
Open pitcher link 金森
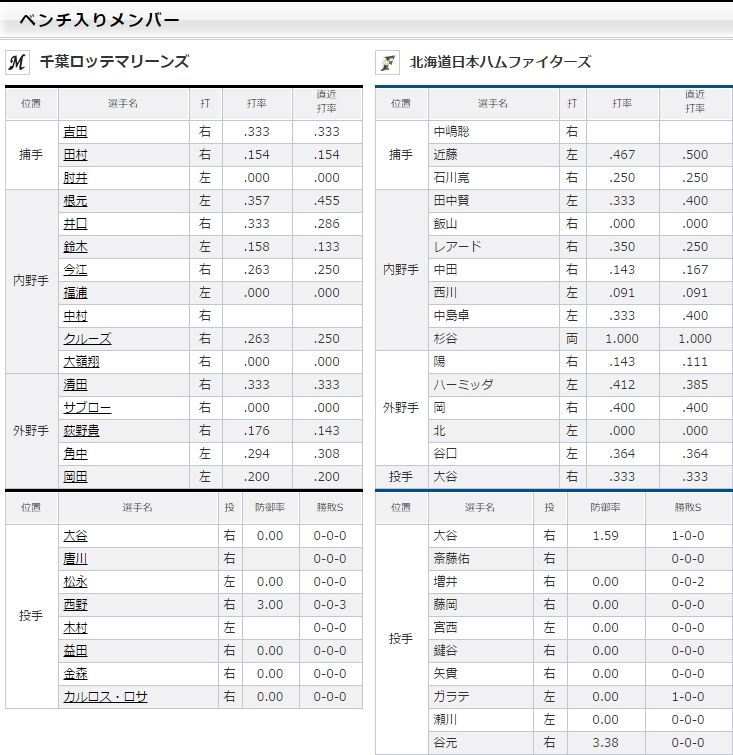coord(76,674)
